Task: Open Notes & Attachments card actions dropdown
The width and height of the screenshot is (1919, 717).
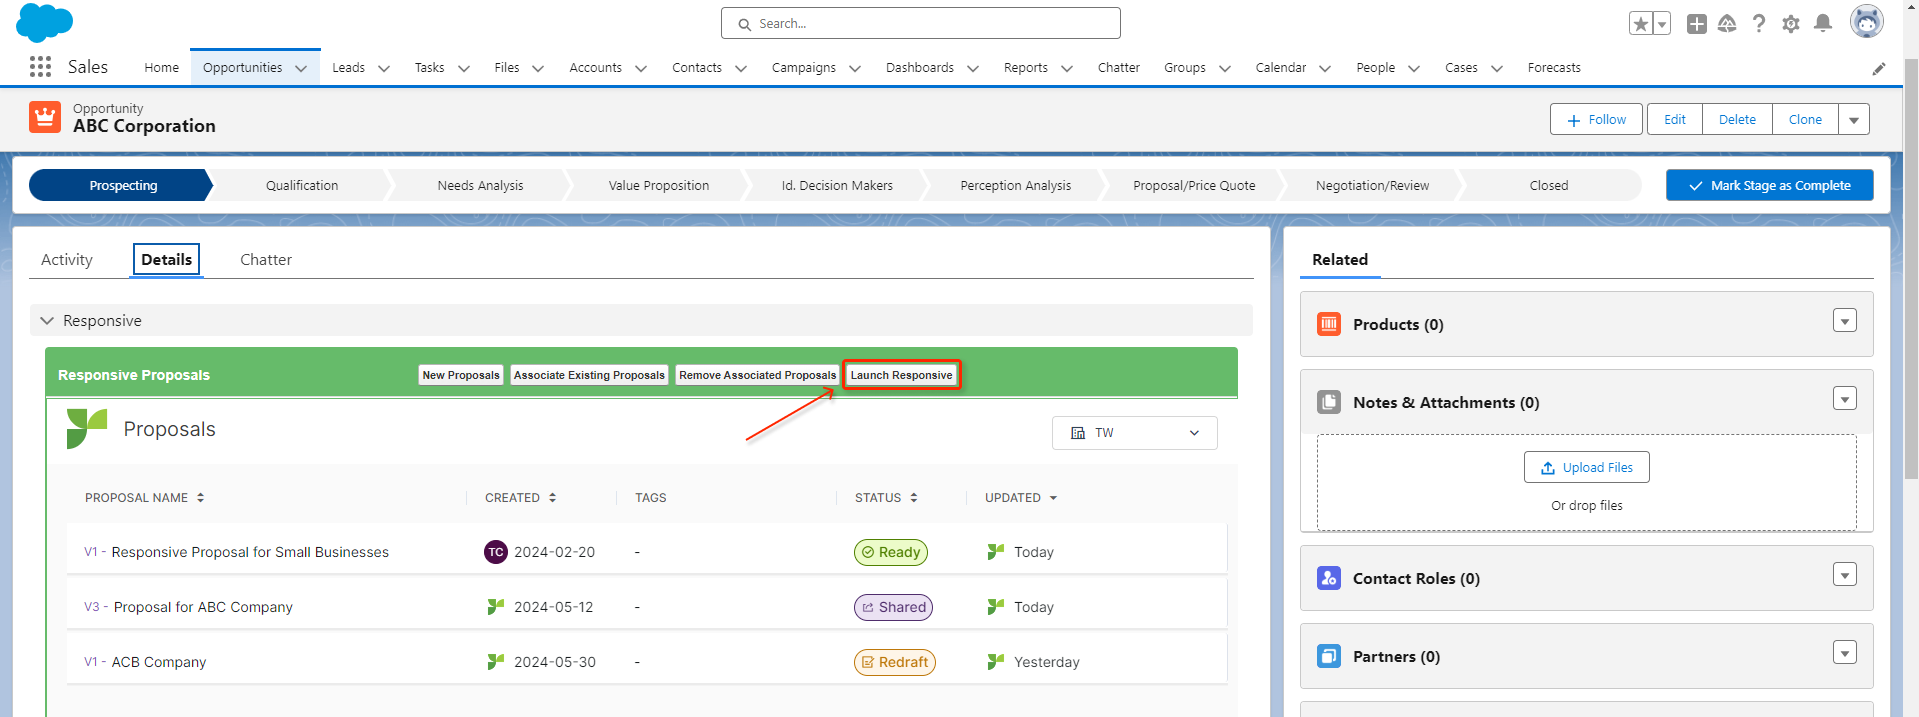Action: [x=1845, y=398]
